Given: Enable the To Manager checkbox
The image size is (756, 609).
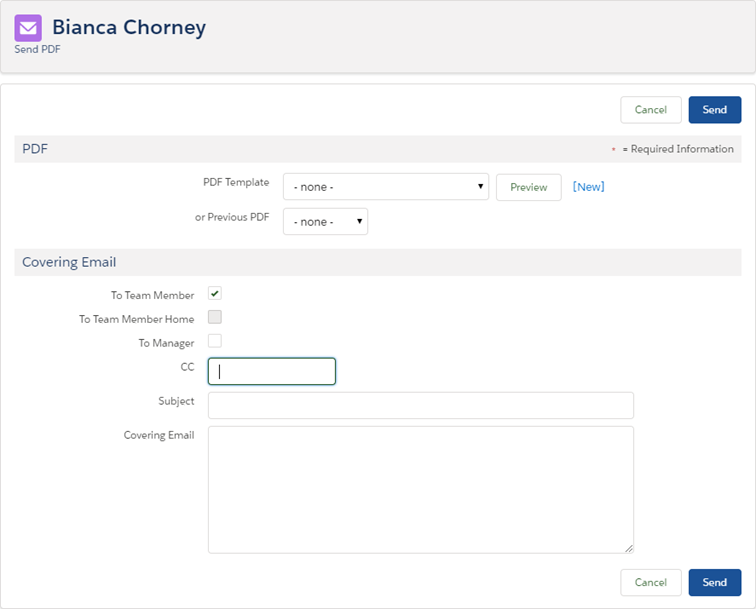Looking at the screenshot, I should [215, 341].
